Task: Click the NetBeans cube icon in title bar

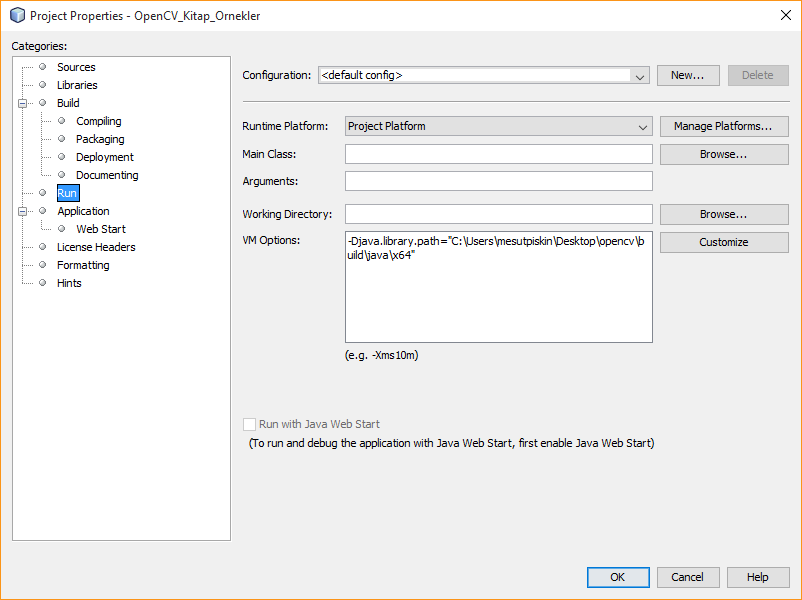Action: (x=17, y=15)
